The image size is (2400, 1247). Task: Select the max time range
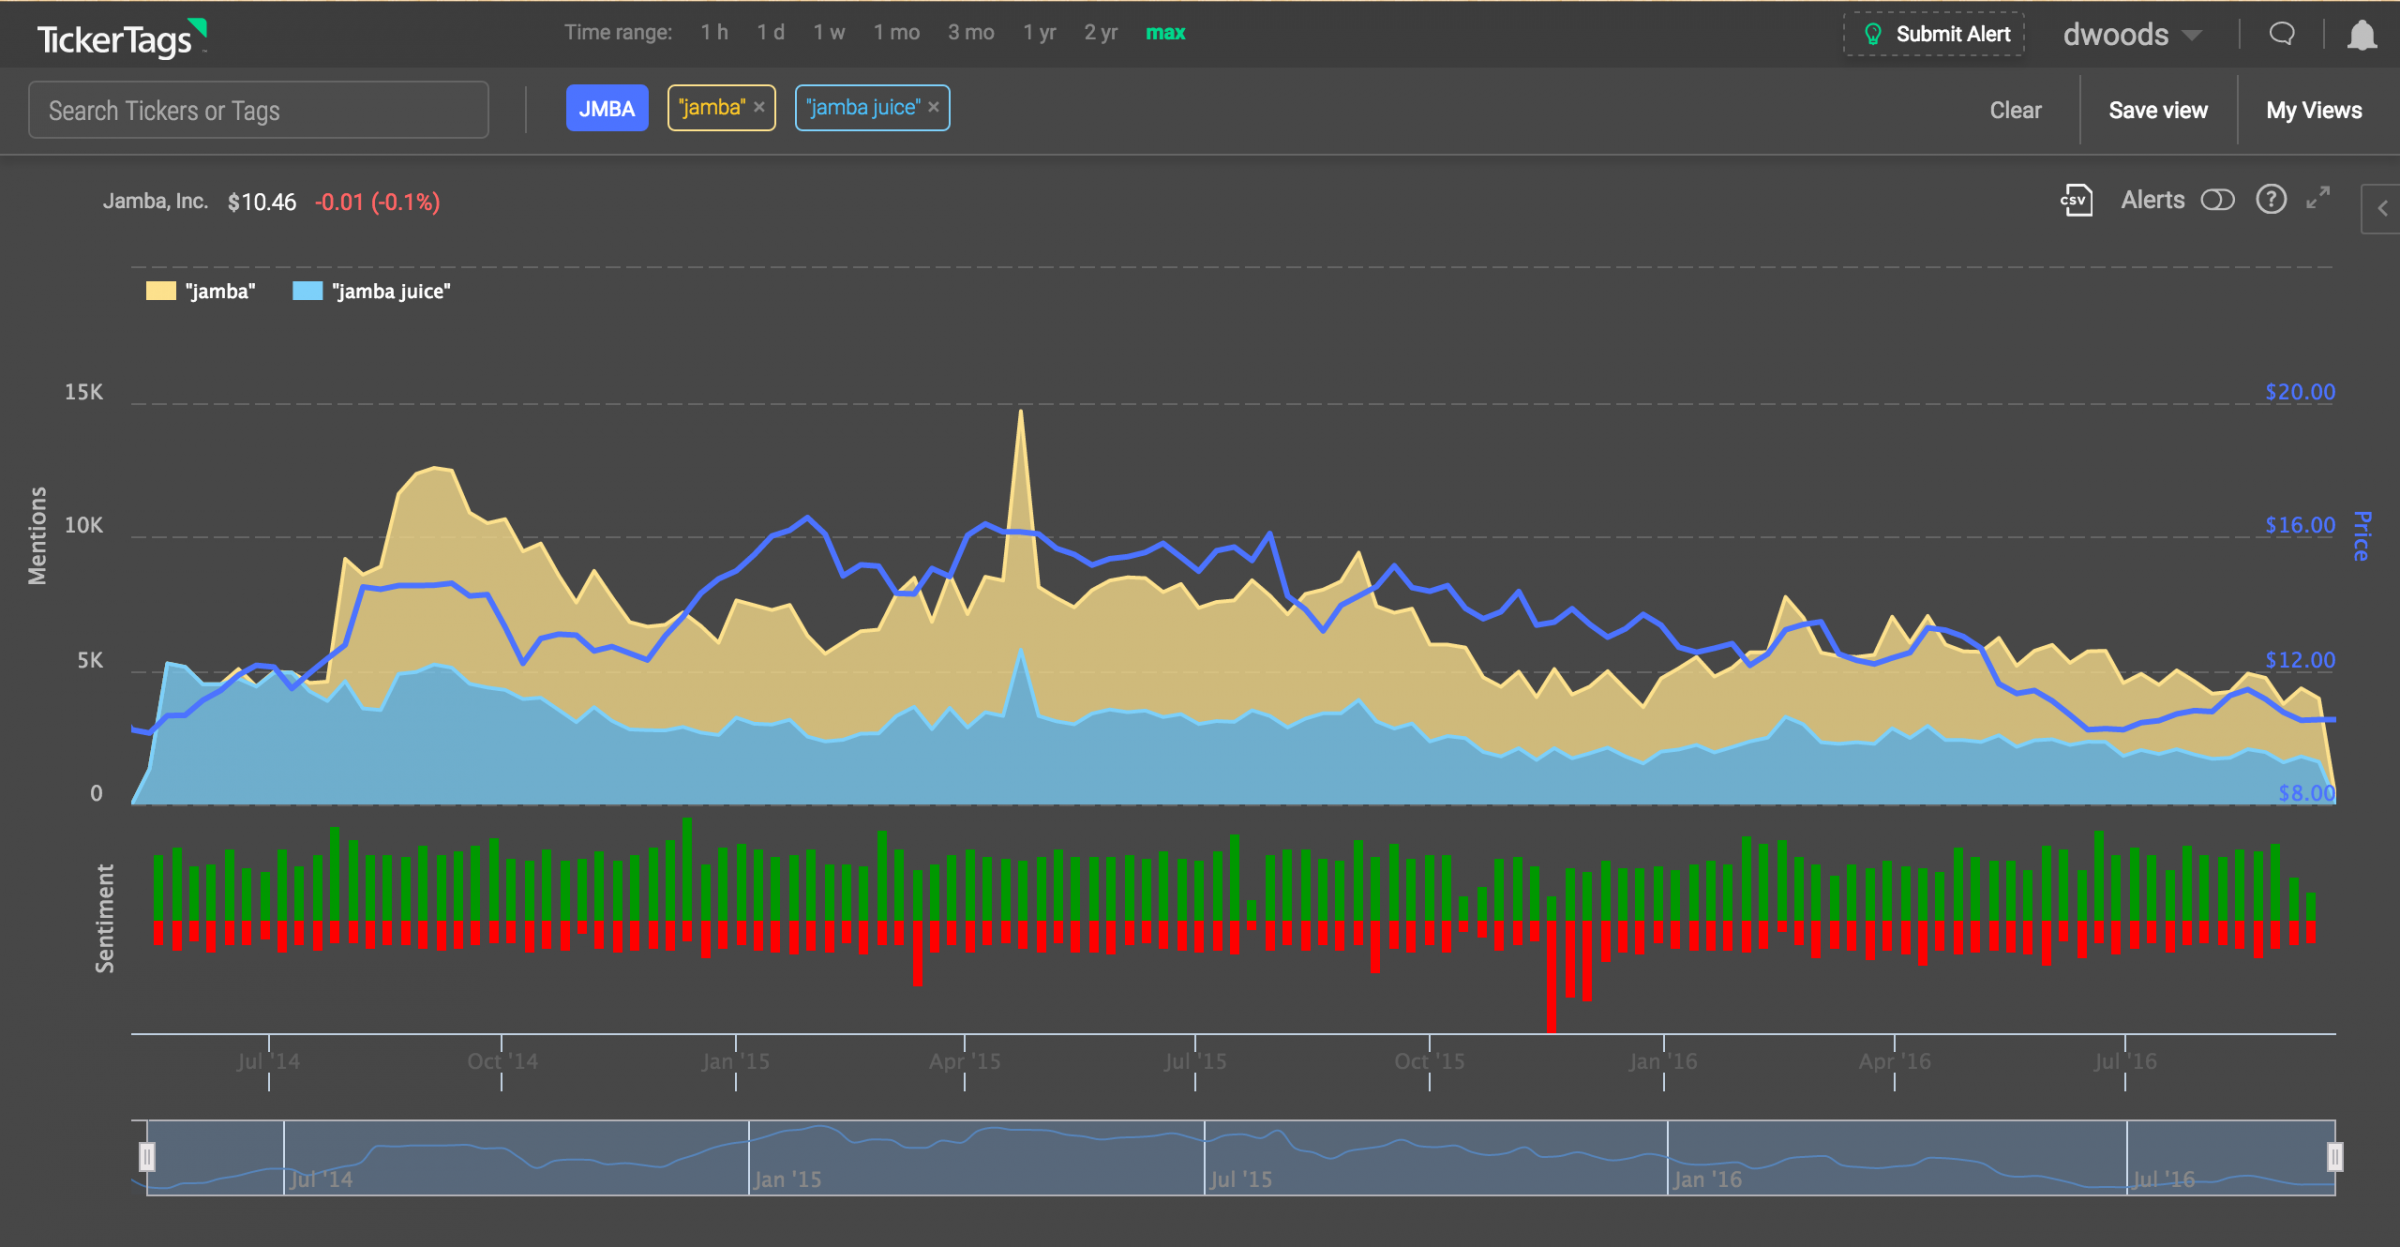pyautogui.click(x=1165, y=32)
